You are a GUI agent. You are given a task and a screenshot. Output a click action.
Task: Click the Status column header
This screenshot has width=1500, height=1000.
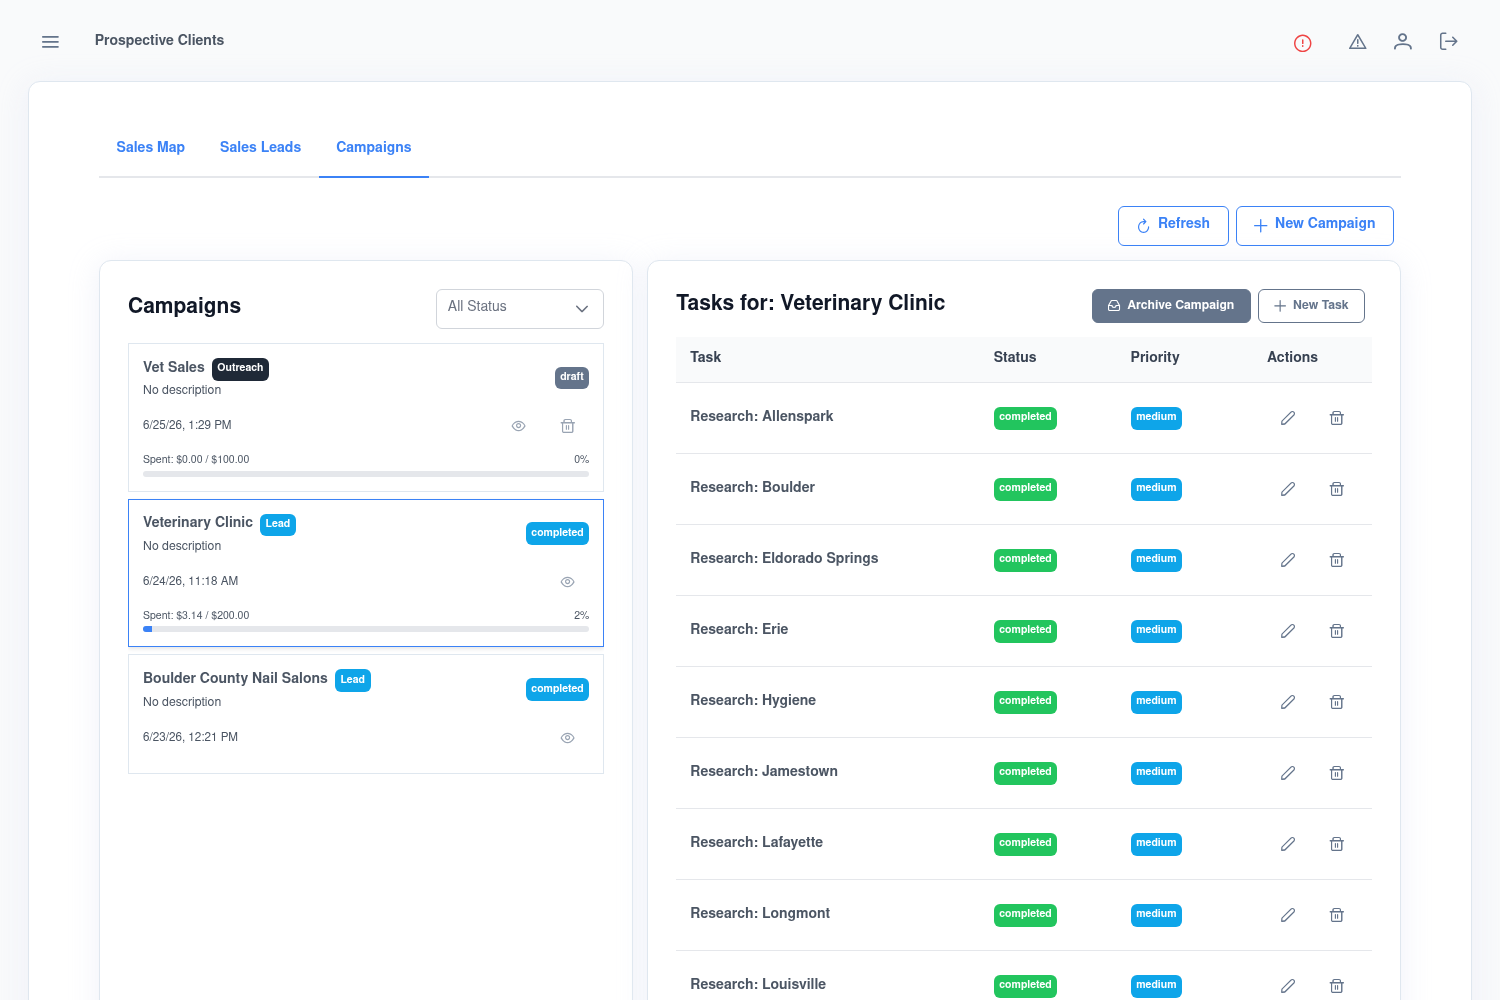(x=1015, y=357)
